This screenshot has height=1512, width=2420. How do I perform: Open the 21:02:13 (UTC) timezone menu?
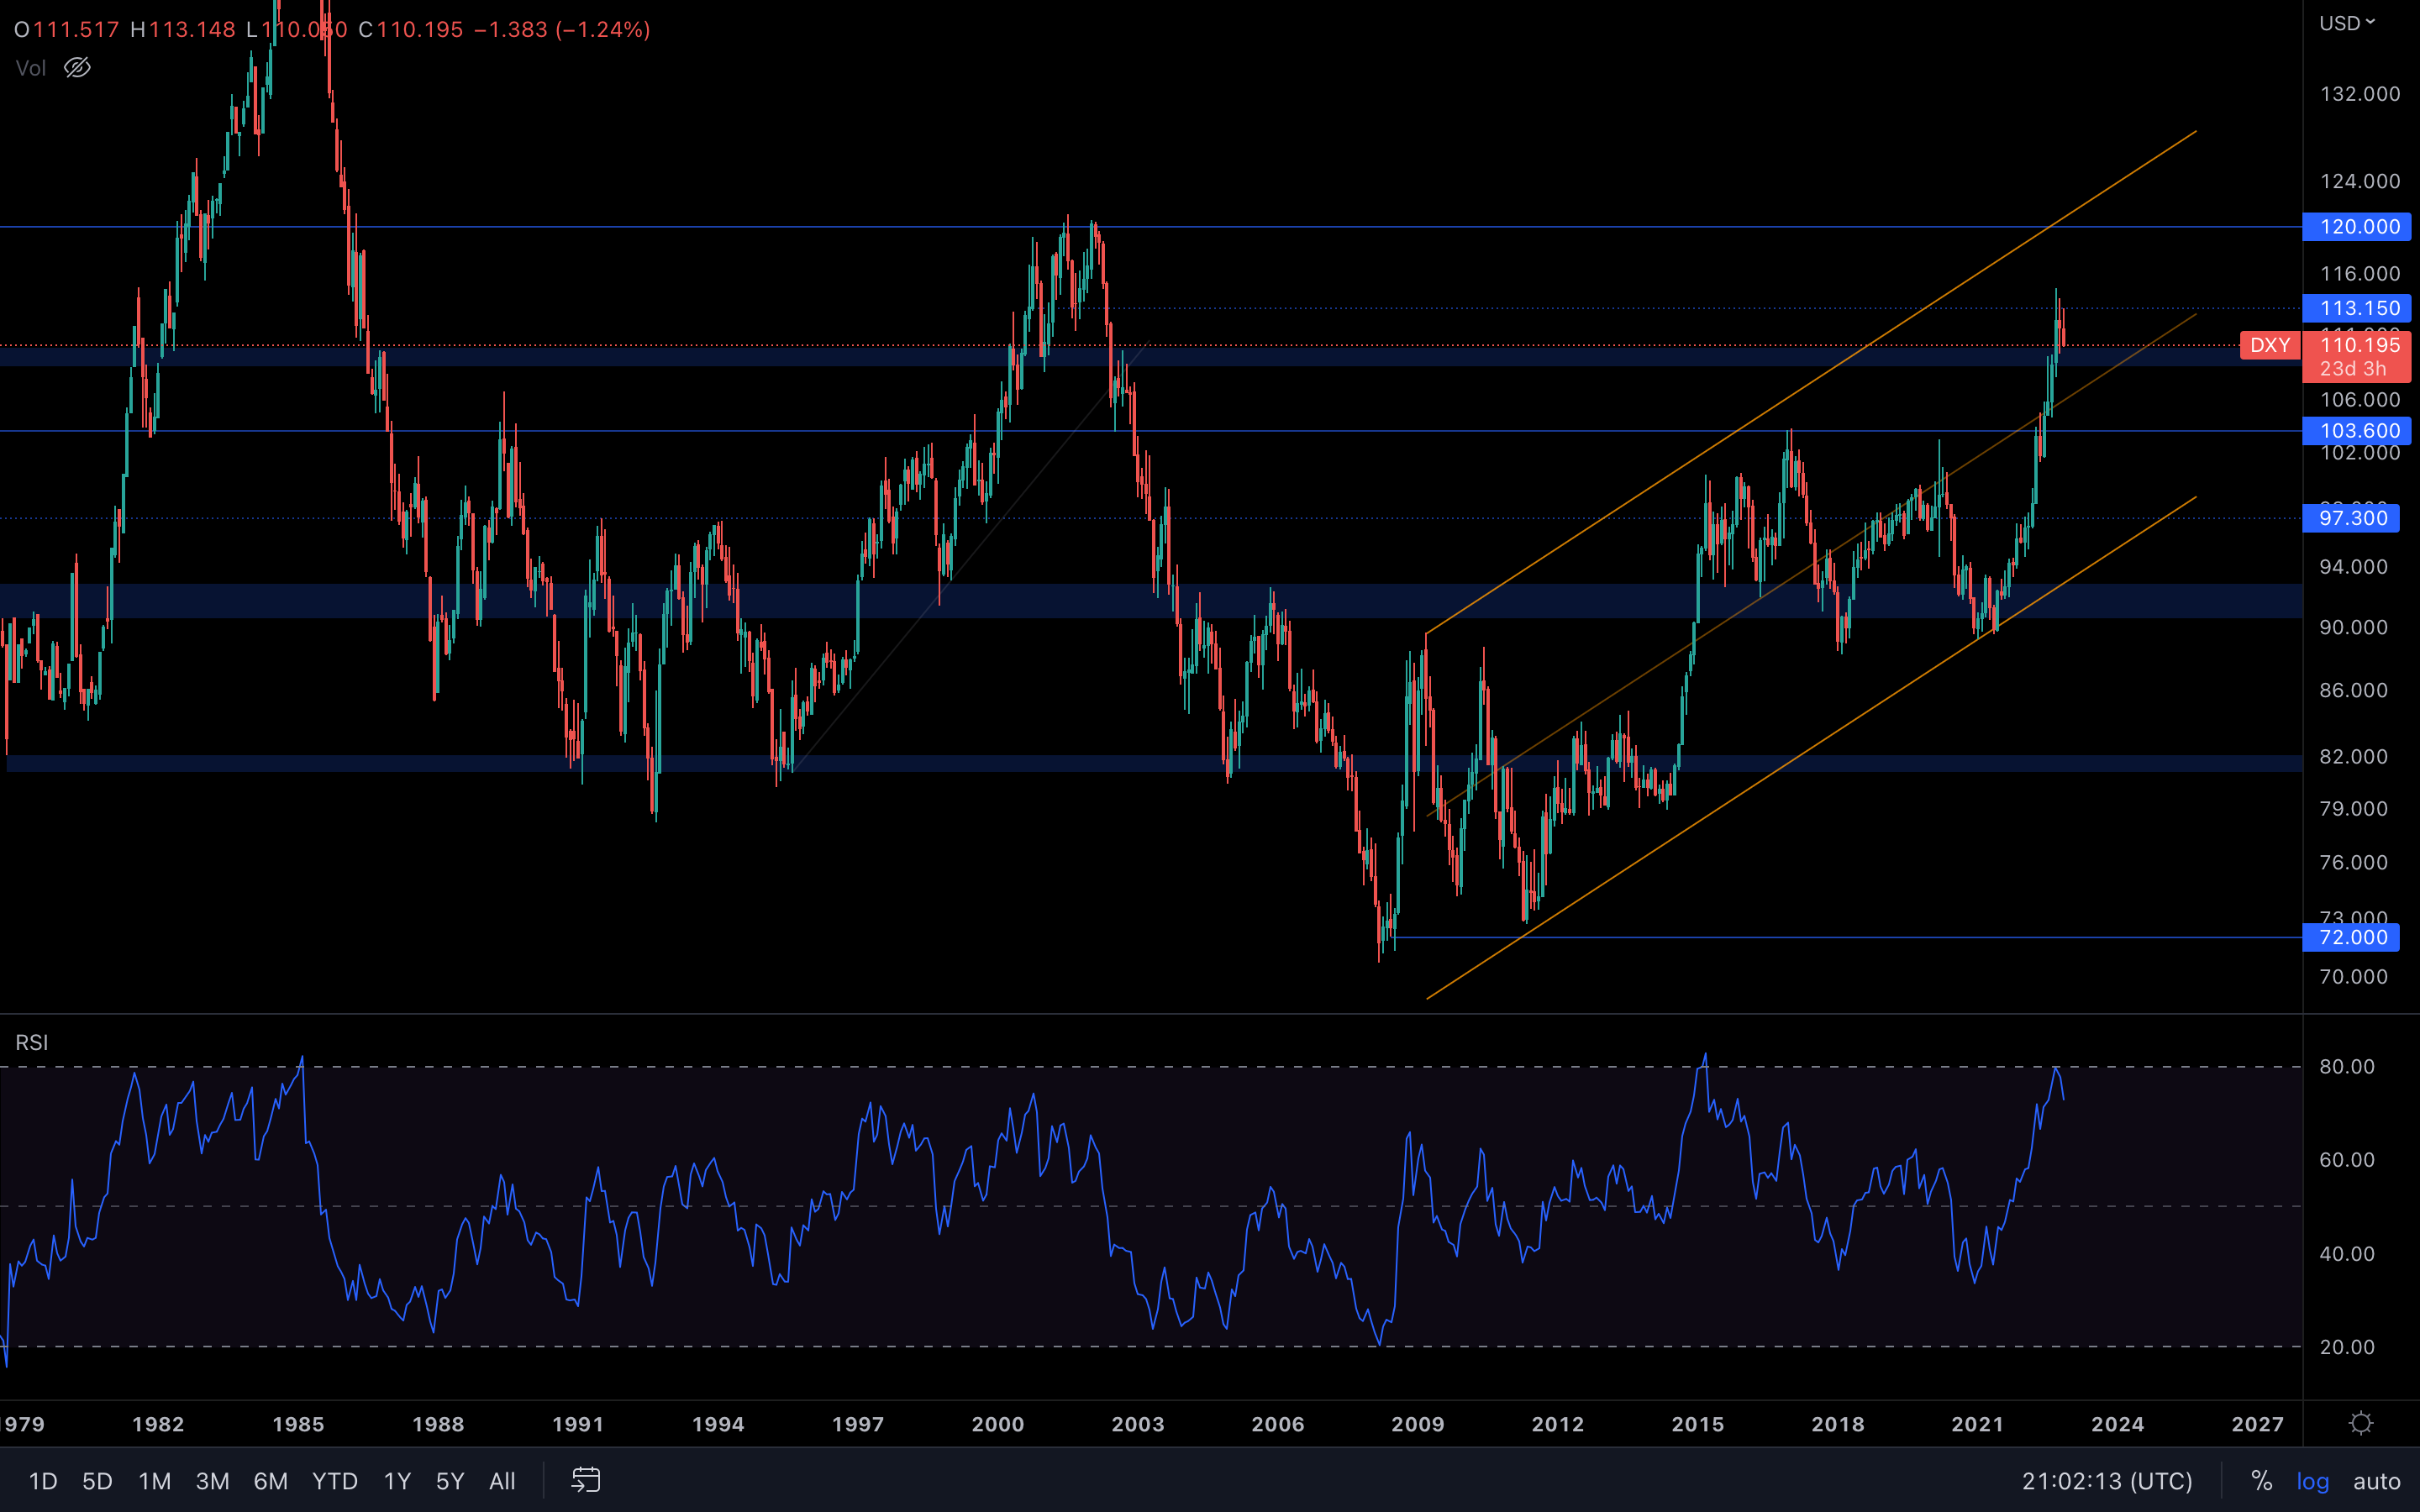(x=2107, y=1481)
